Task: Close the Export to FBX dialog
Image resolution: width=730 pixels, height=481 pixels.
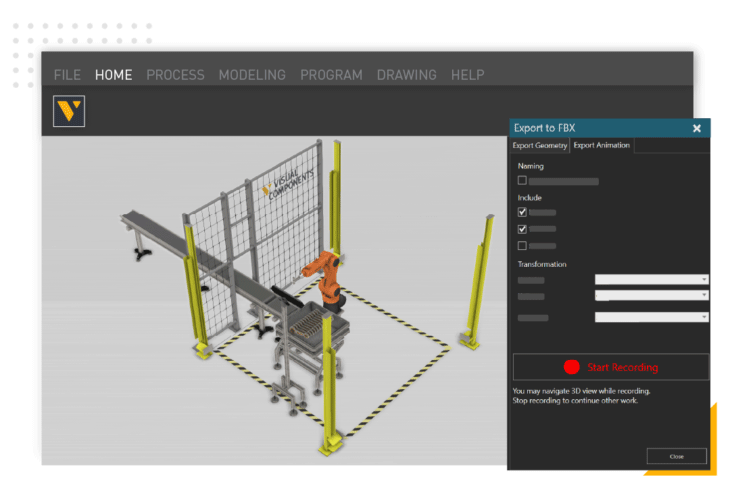Action: click(697, 128)
